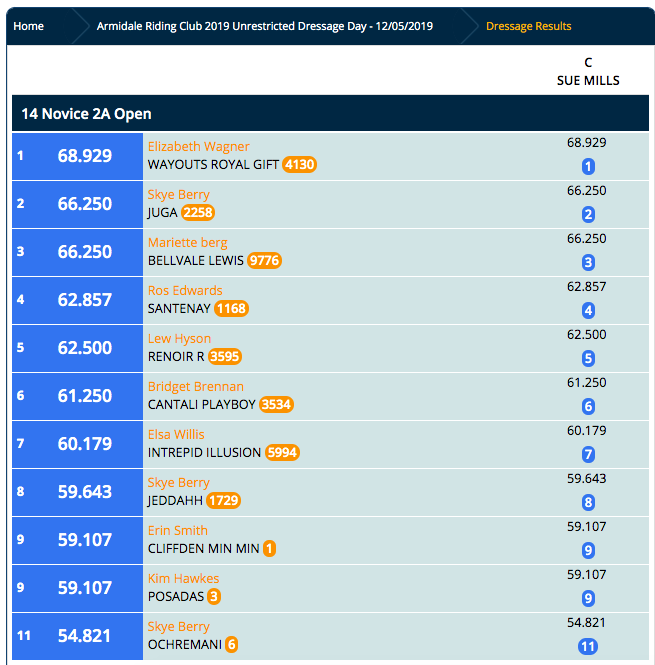Click bridle number badge 1729

point(224,500)
